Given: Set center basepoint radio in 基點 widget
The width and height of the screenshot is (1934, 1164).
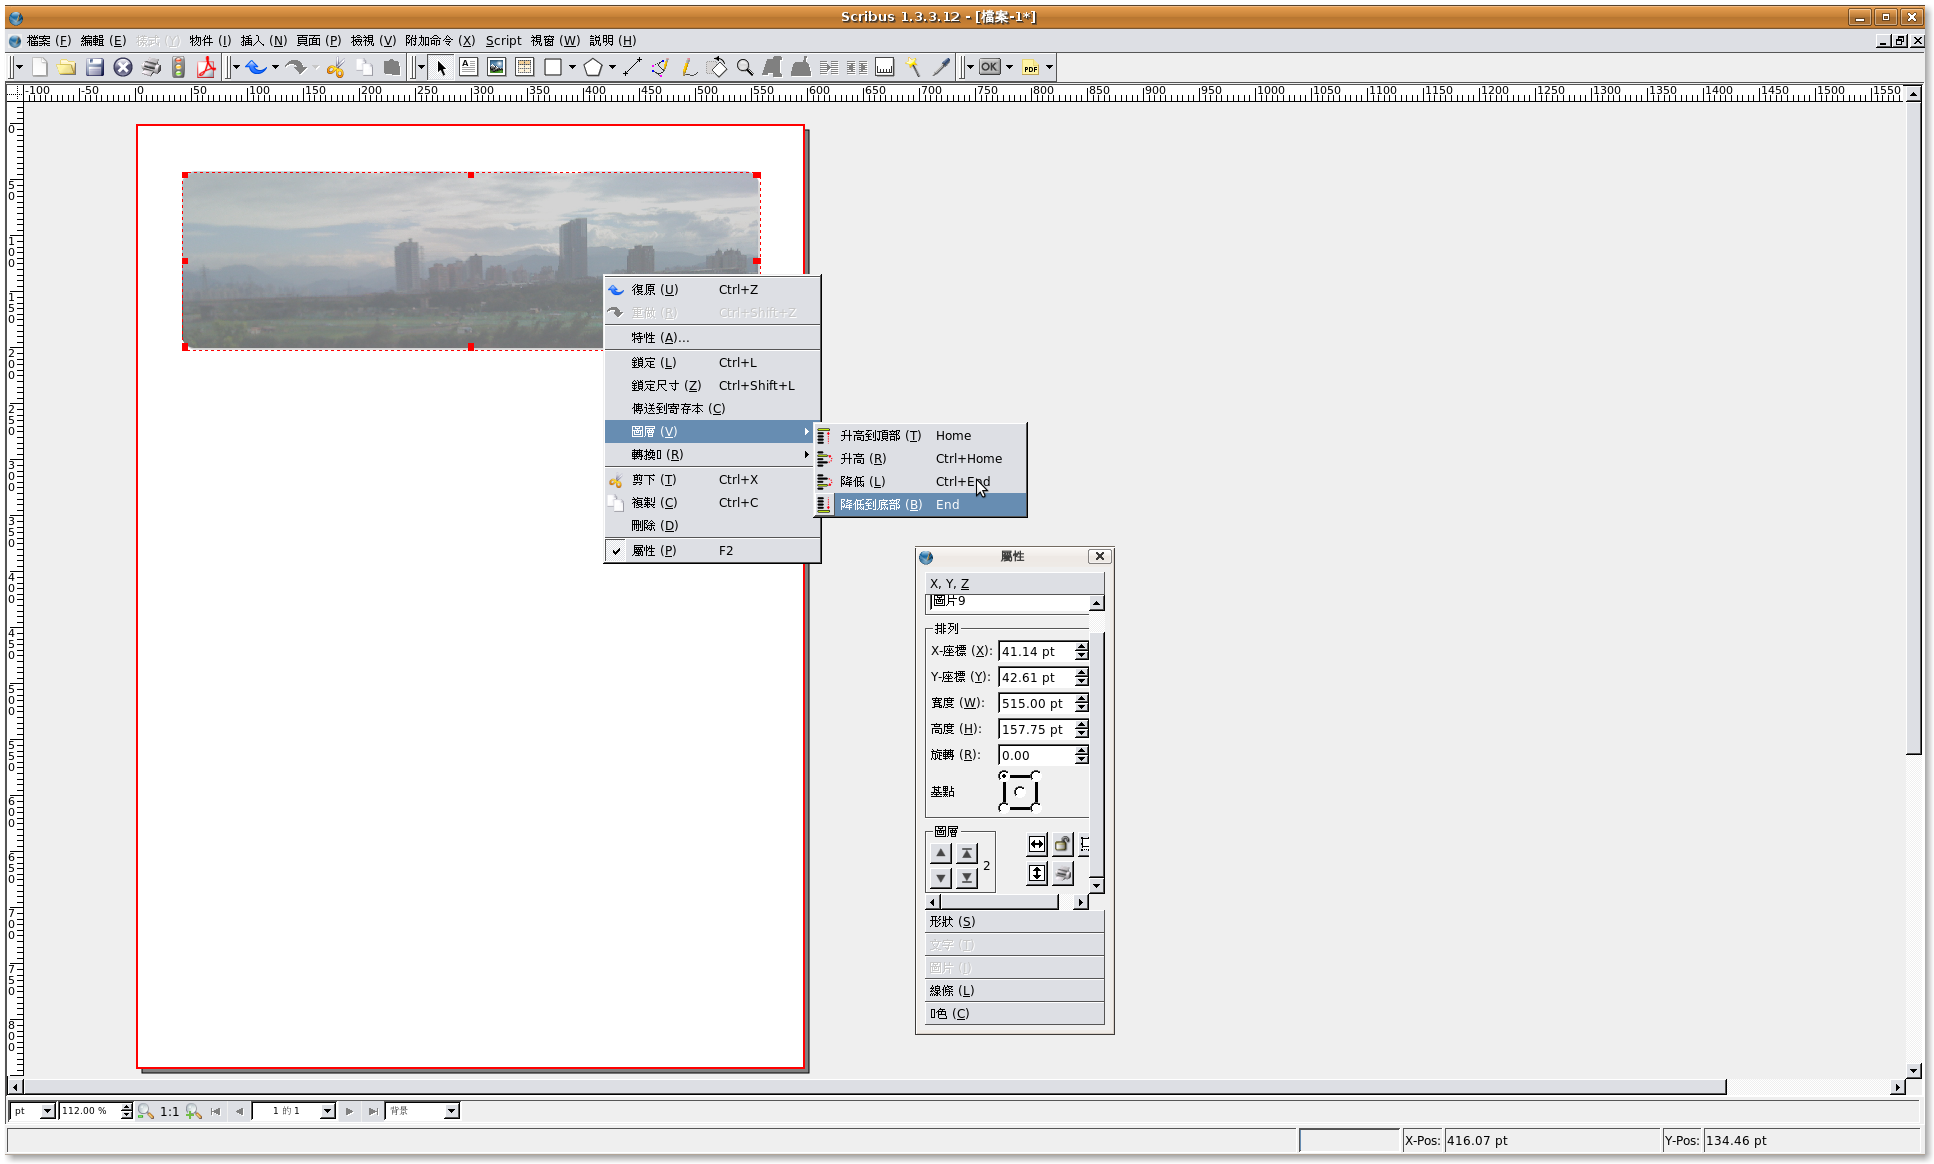Looking at the screenshot, I should pos(1019,791).
